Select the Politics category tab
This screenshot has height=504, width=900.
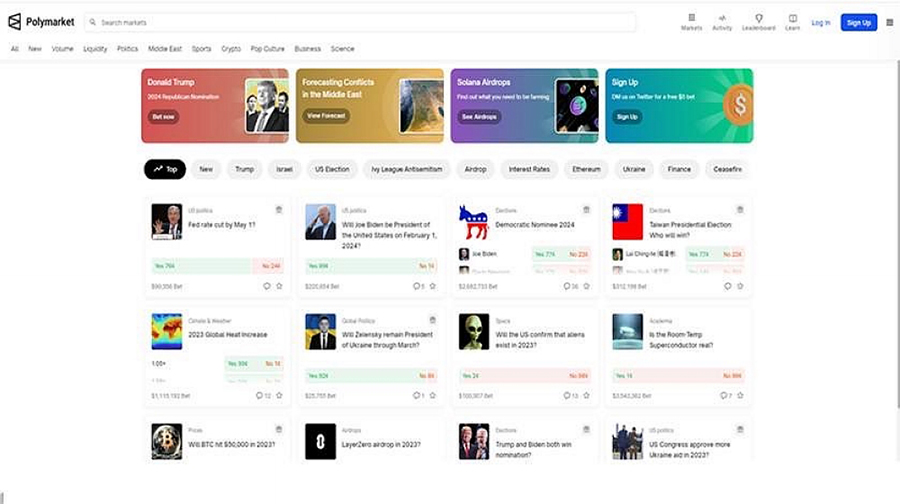click(x=127, y=48)
